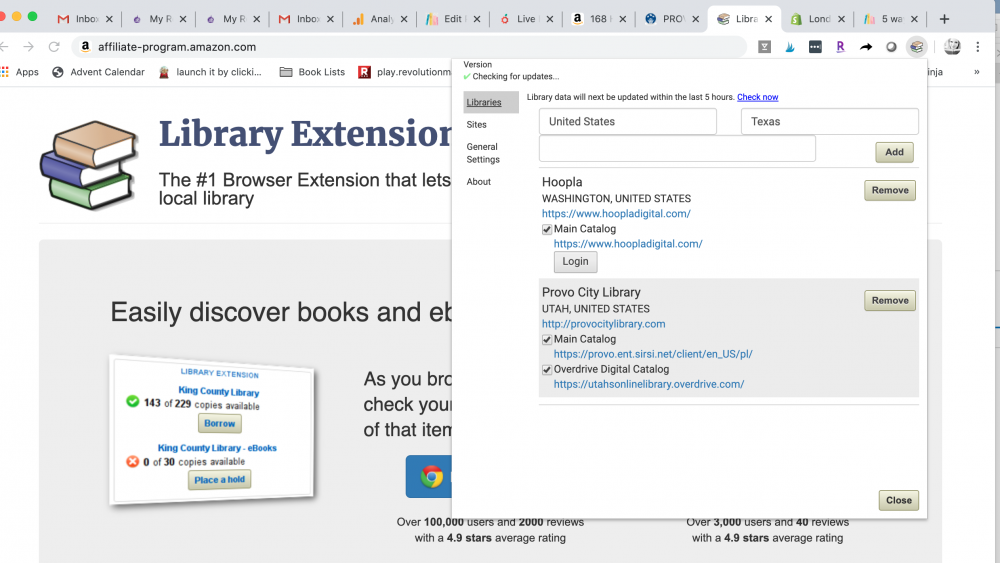
Task: Click the address bar URL field
Action: point(408,47)
